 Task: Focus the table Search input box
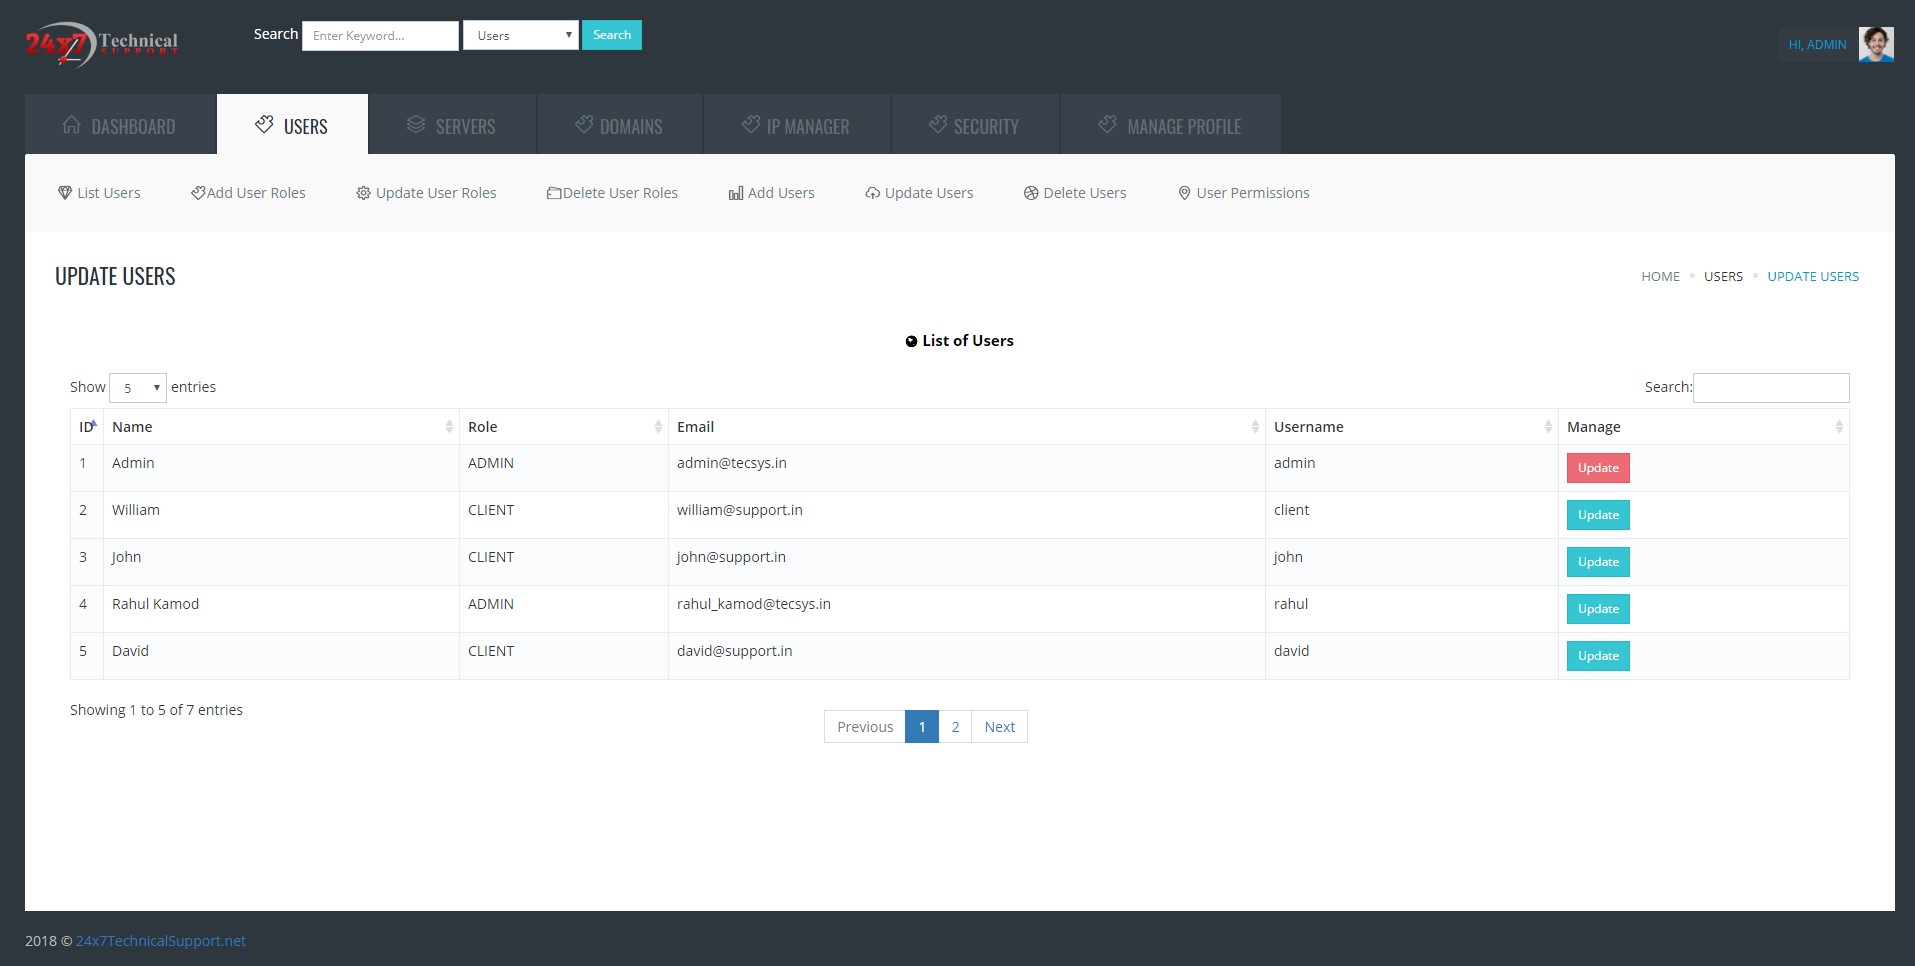coord(1771,388)
